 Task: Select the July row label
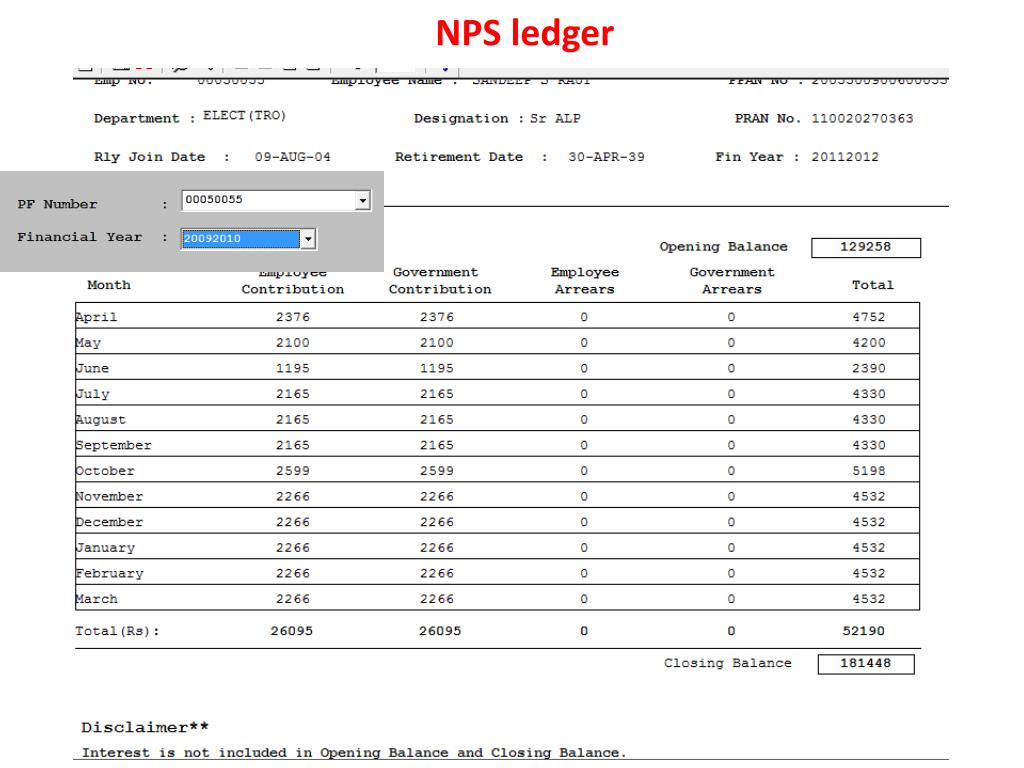coord(92,394)
